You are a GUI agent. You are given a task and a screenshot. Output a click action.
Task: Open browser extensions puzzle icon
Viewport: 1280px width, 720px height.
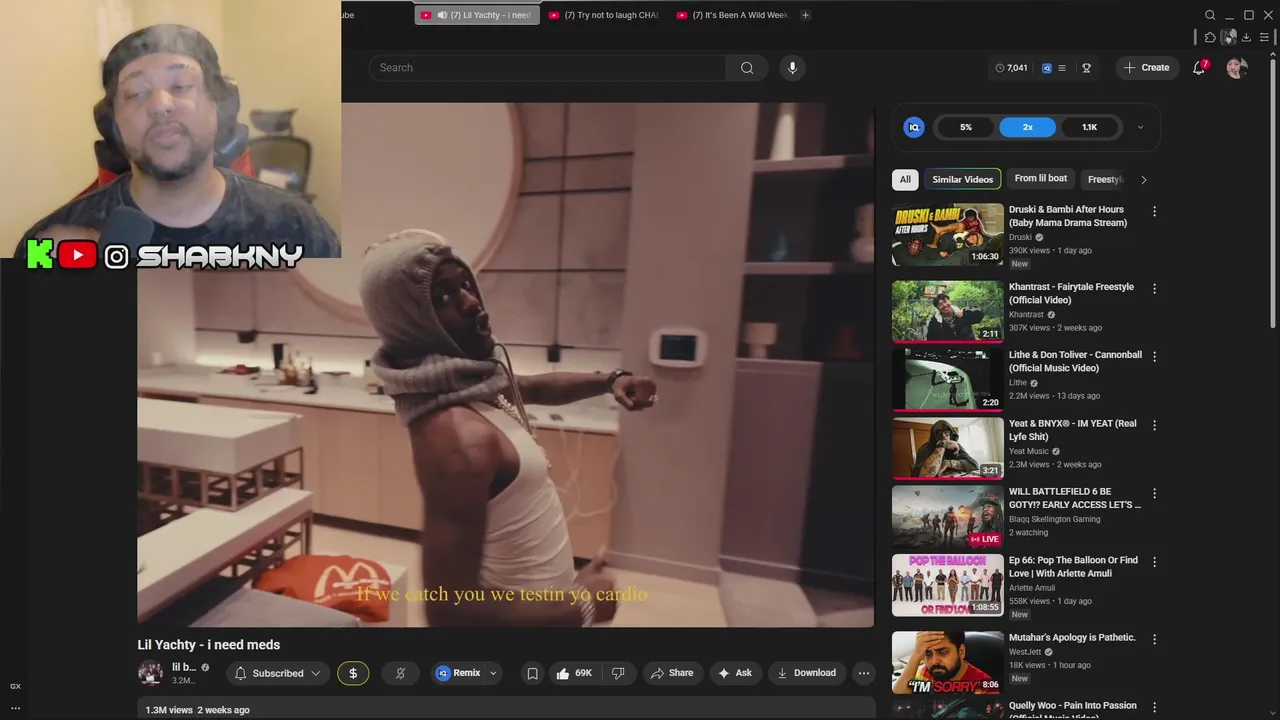pos(1210,37)
